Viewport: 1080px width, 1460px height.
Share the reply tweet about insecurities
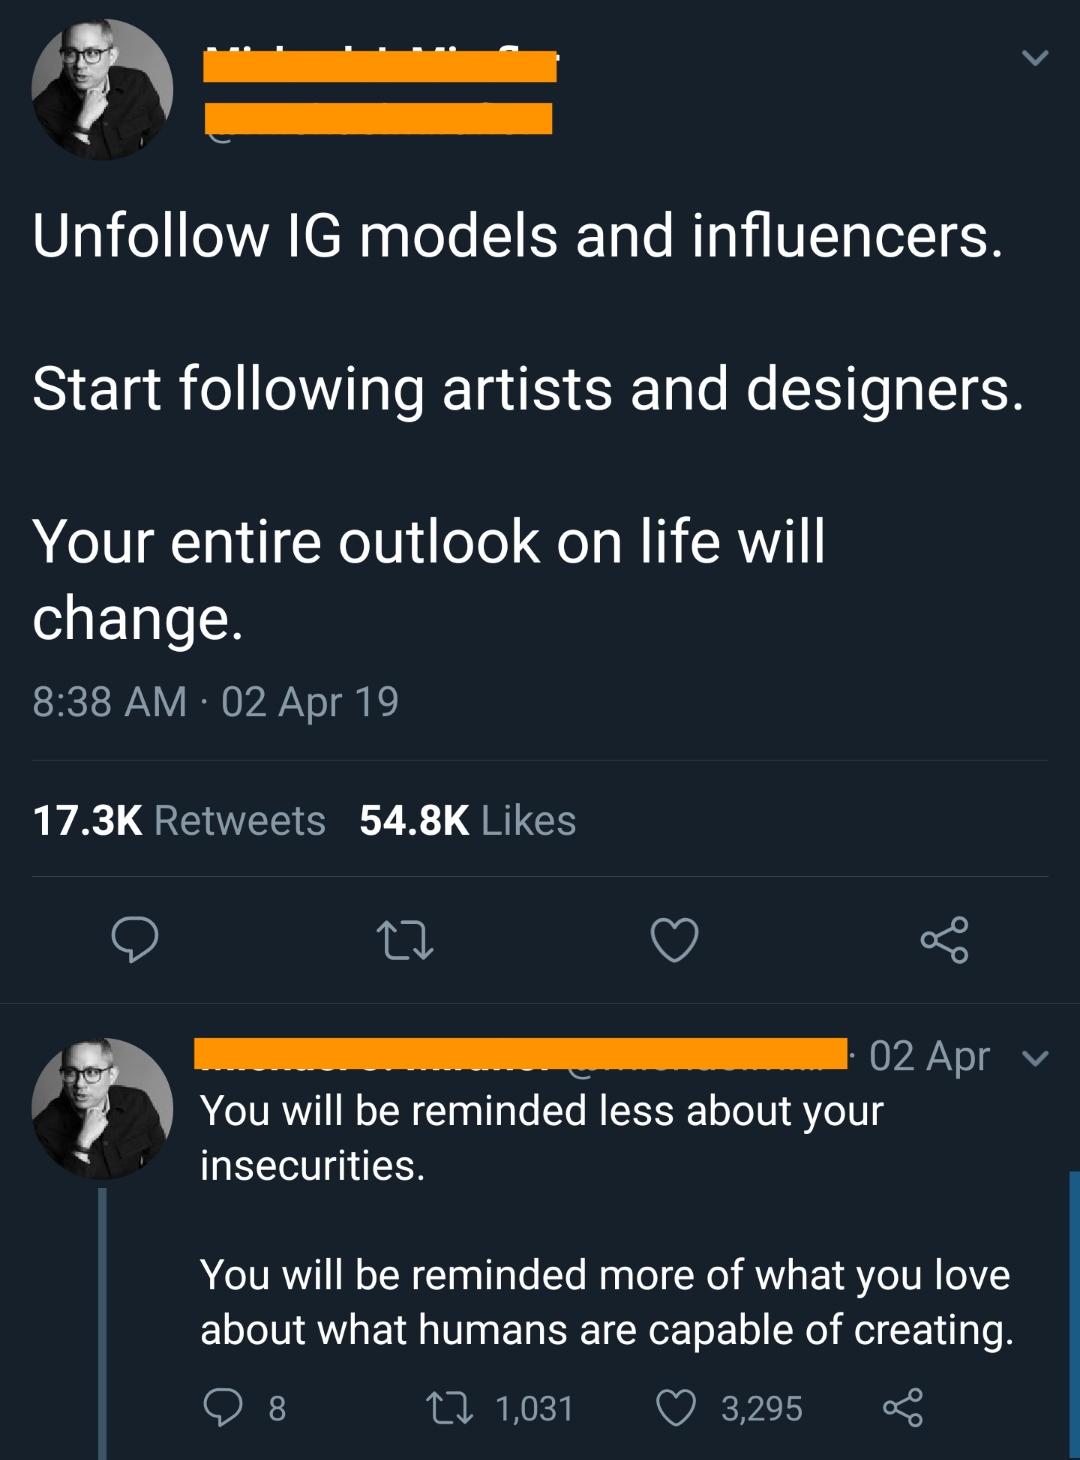click(x=902, y=1408)
